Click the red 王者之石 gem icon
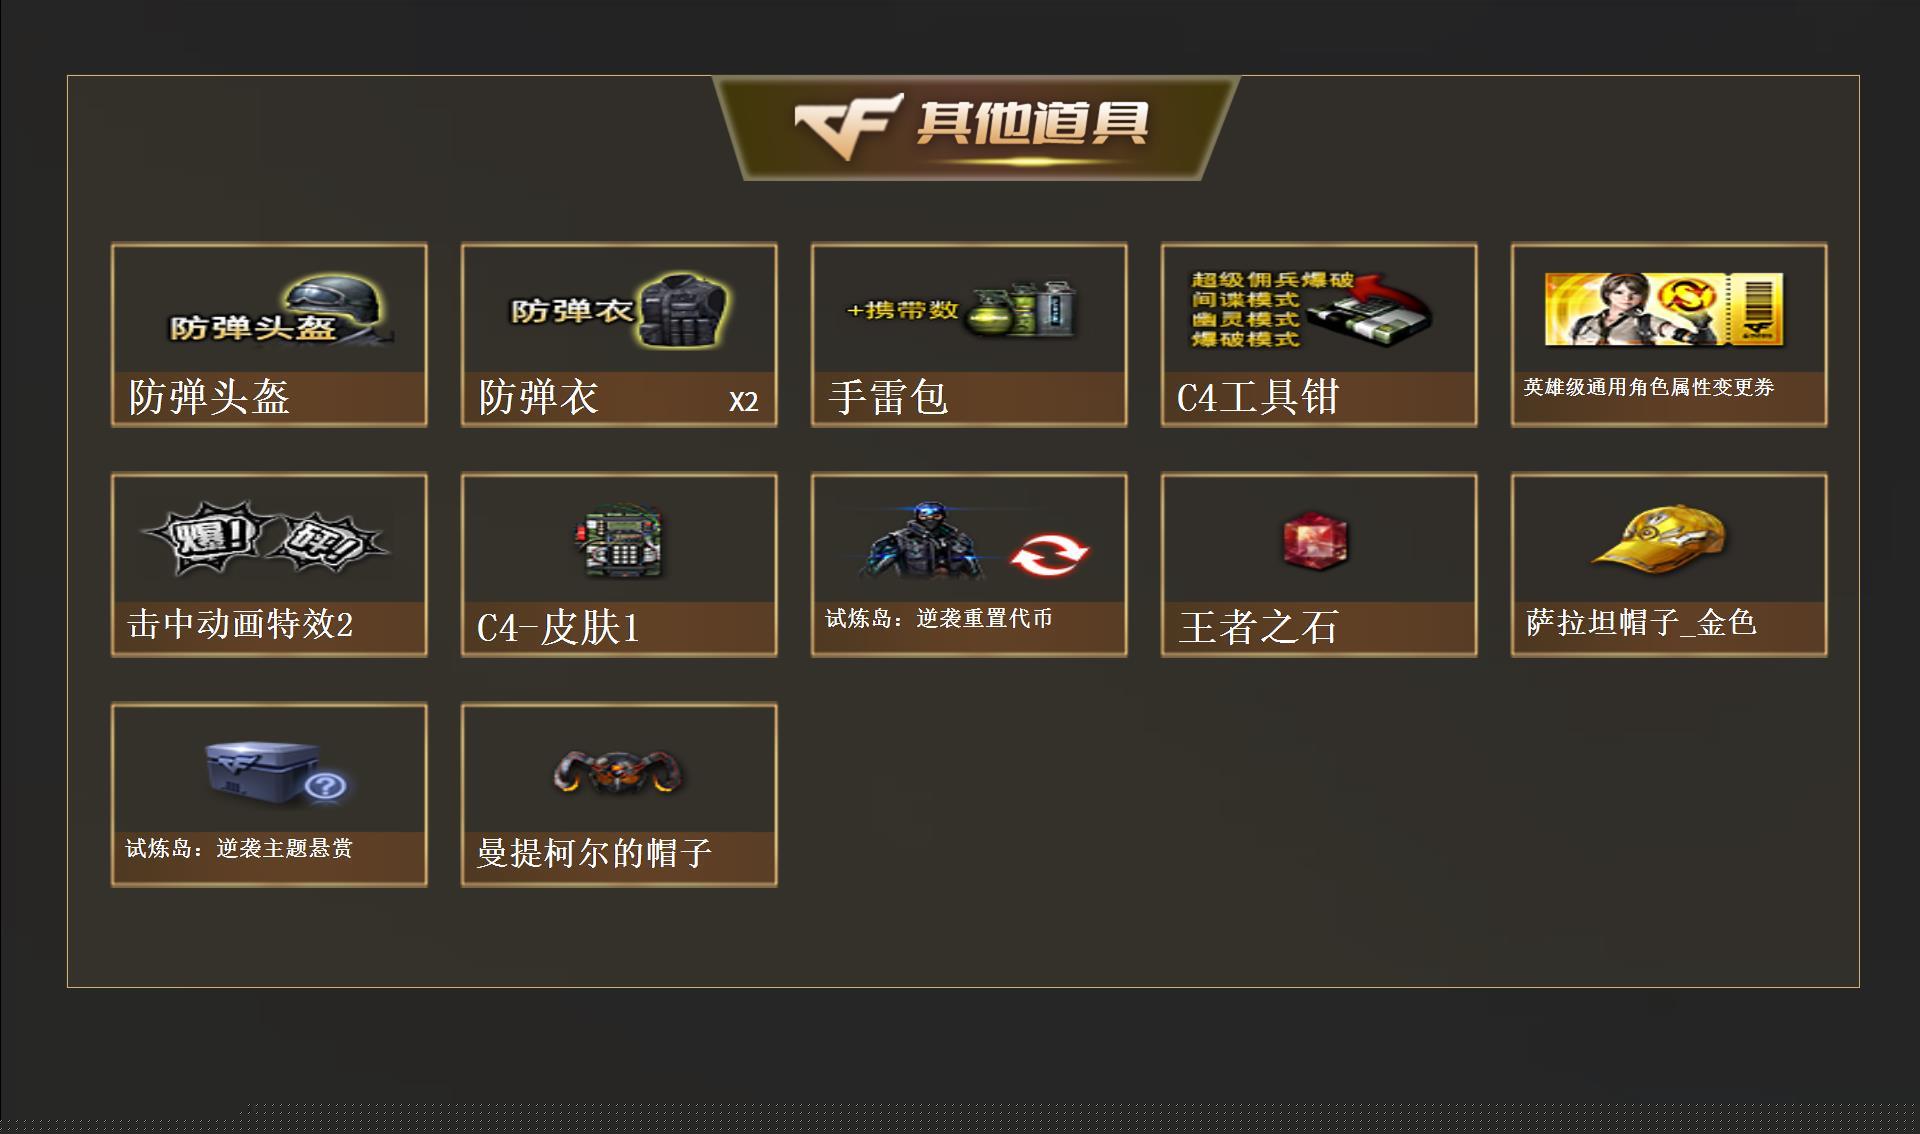 pyautogui.click(x=1315, y=542)
